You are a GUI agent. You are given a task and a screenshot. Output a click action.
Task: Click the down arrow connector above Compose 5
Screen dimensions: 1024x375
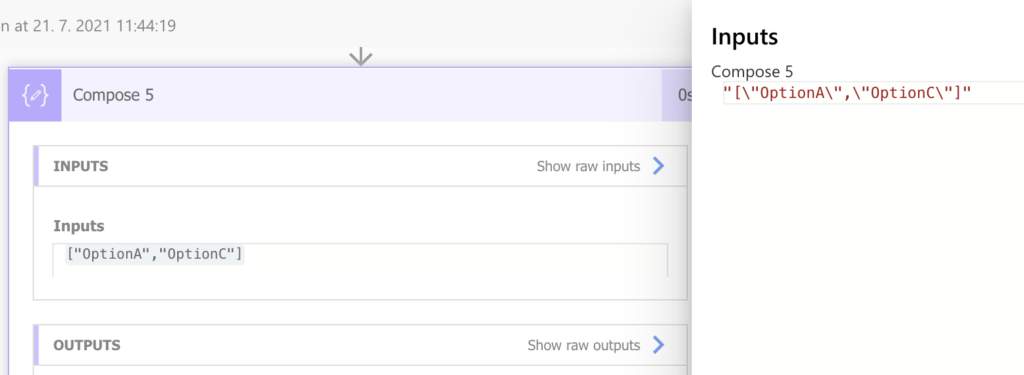coord(360,57)
